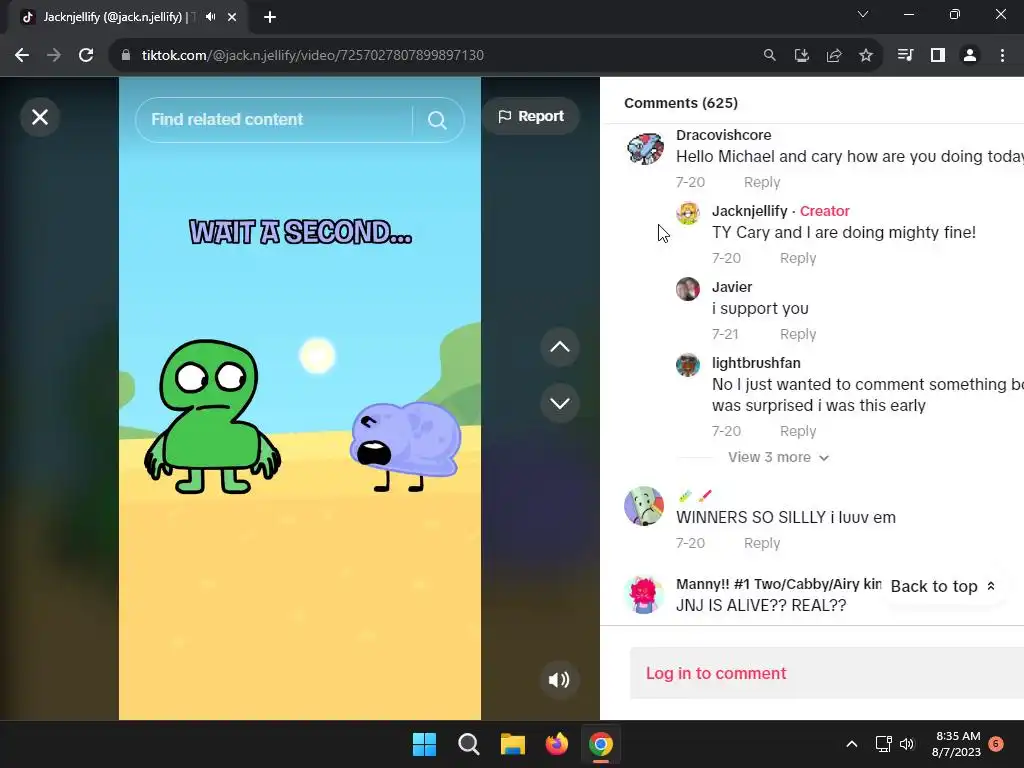Open Dracovishcore's username link
Screen dimensions: 1024x768
click(x=723, y=135)
